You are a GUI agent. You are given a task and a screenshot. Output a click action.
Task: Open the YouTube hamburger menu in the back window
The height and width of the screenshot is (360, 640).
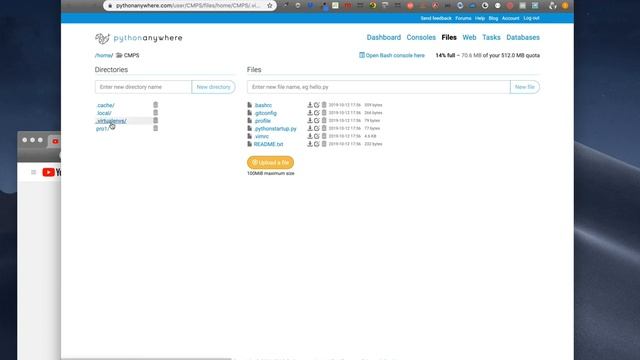33,172
